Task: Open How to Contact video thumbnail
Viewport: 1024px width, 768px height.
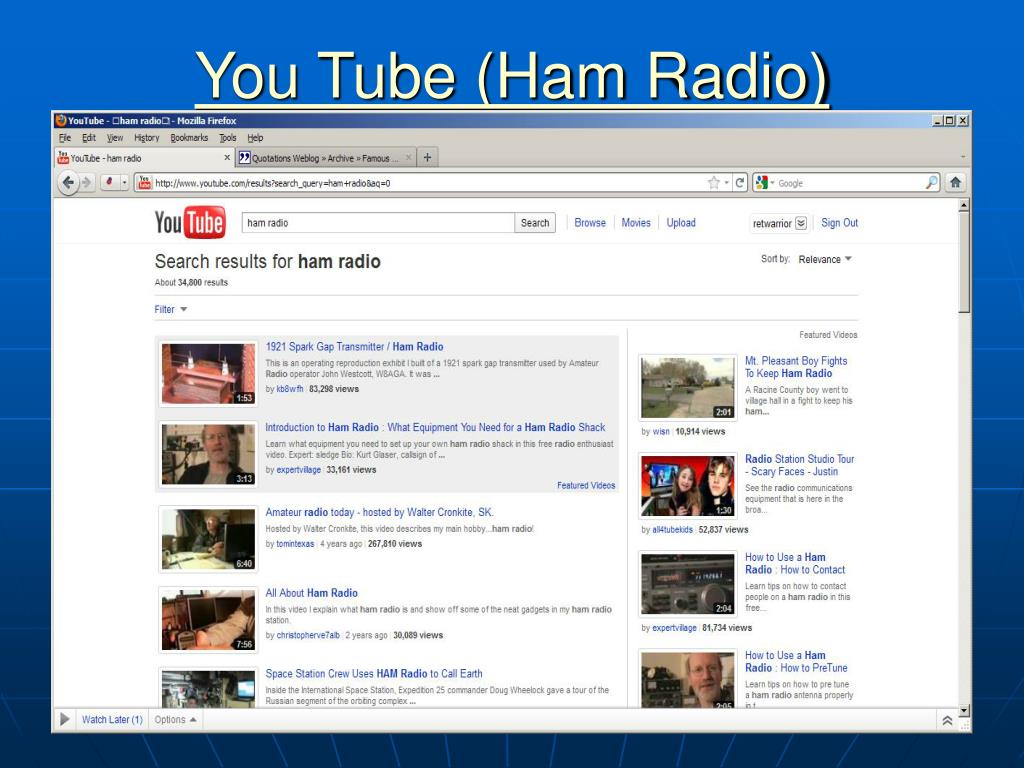Action: [688, 584]
